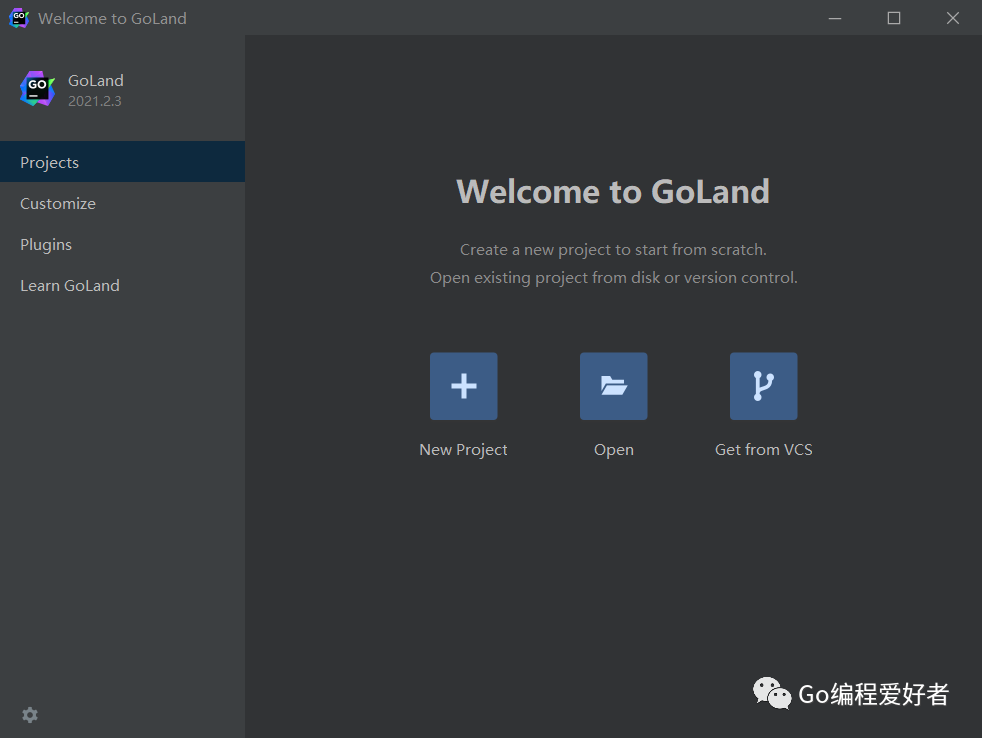The height and width of the screenshot is (738, 982).
Task: Go to the Learn GoLand tab
Action: [x=122, y=286]
